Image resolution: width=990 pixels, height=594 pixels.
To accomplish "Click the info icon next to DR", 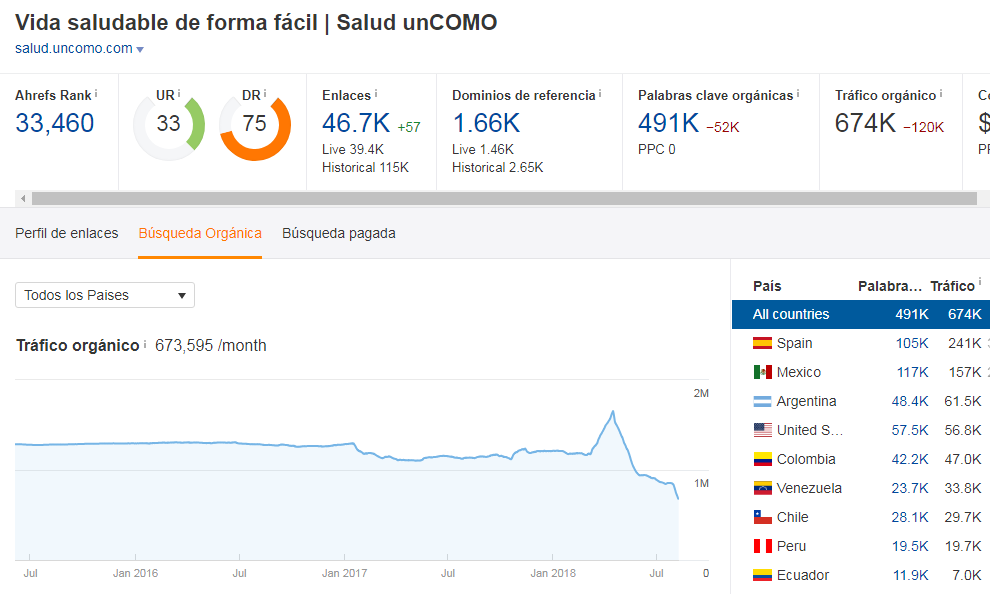I will pos(265,93).
